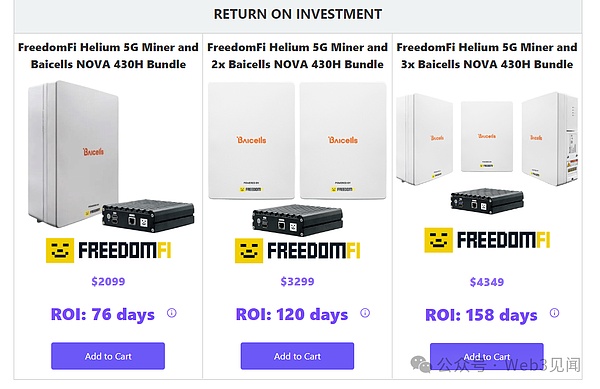Click FreedomFi logo in the $4349 bundle
Viewport: 600px width, 389px height.
click(487, 240)
